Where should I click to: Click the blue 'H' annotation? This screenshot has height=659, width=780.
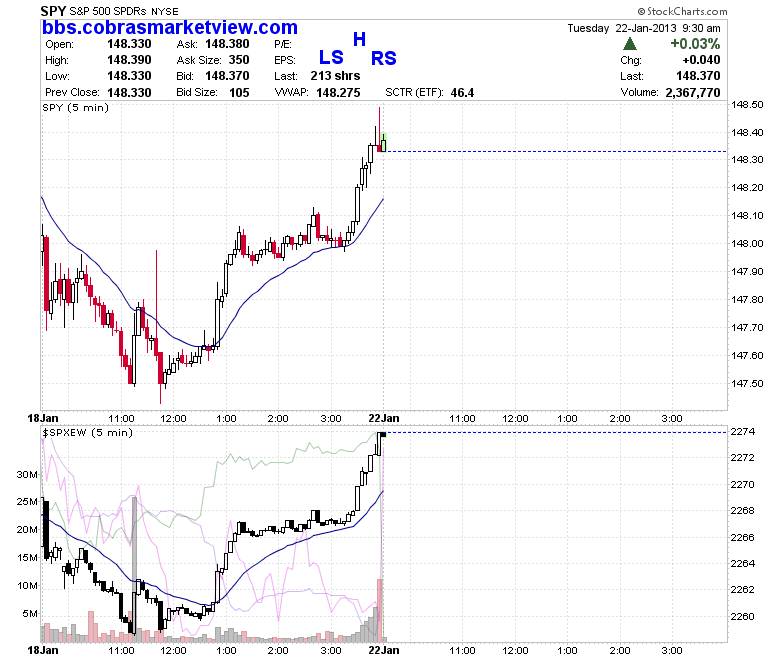360,39
